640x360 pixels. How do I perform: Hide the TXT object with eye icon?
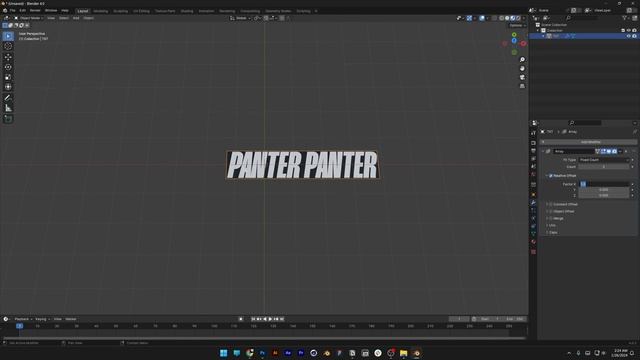[x=629, y=36]
